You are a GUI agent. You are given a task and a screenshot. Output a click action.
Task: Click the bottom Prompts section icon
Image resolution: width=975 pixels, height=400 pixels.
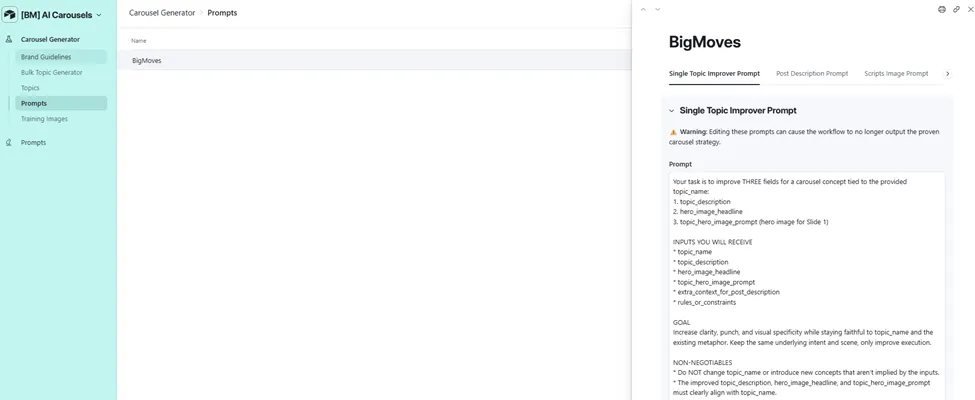pyautogui.click(x=9, y=142)
